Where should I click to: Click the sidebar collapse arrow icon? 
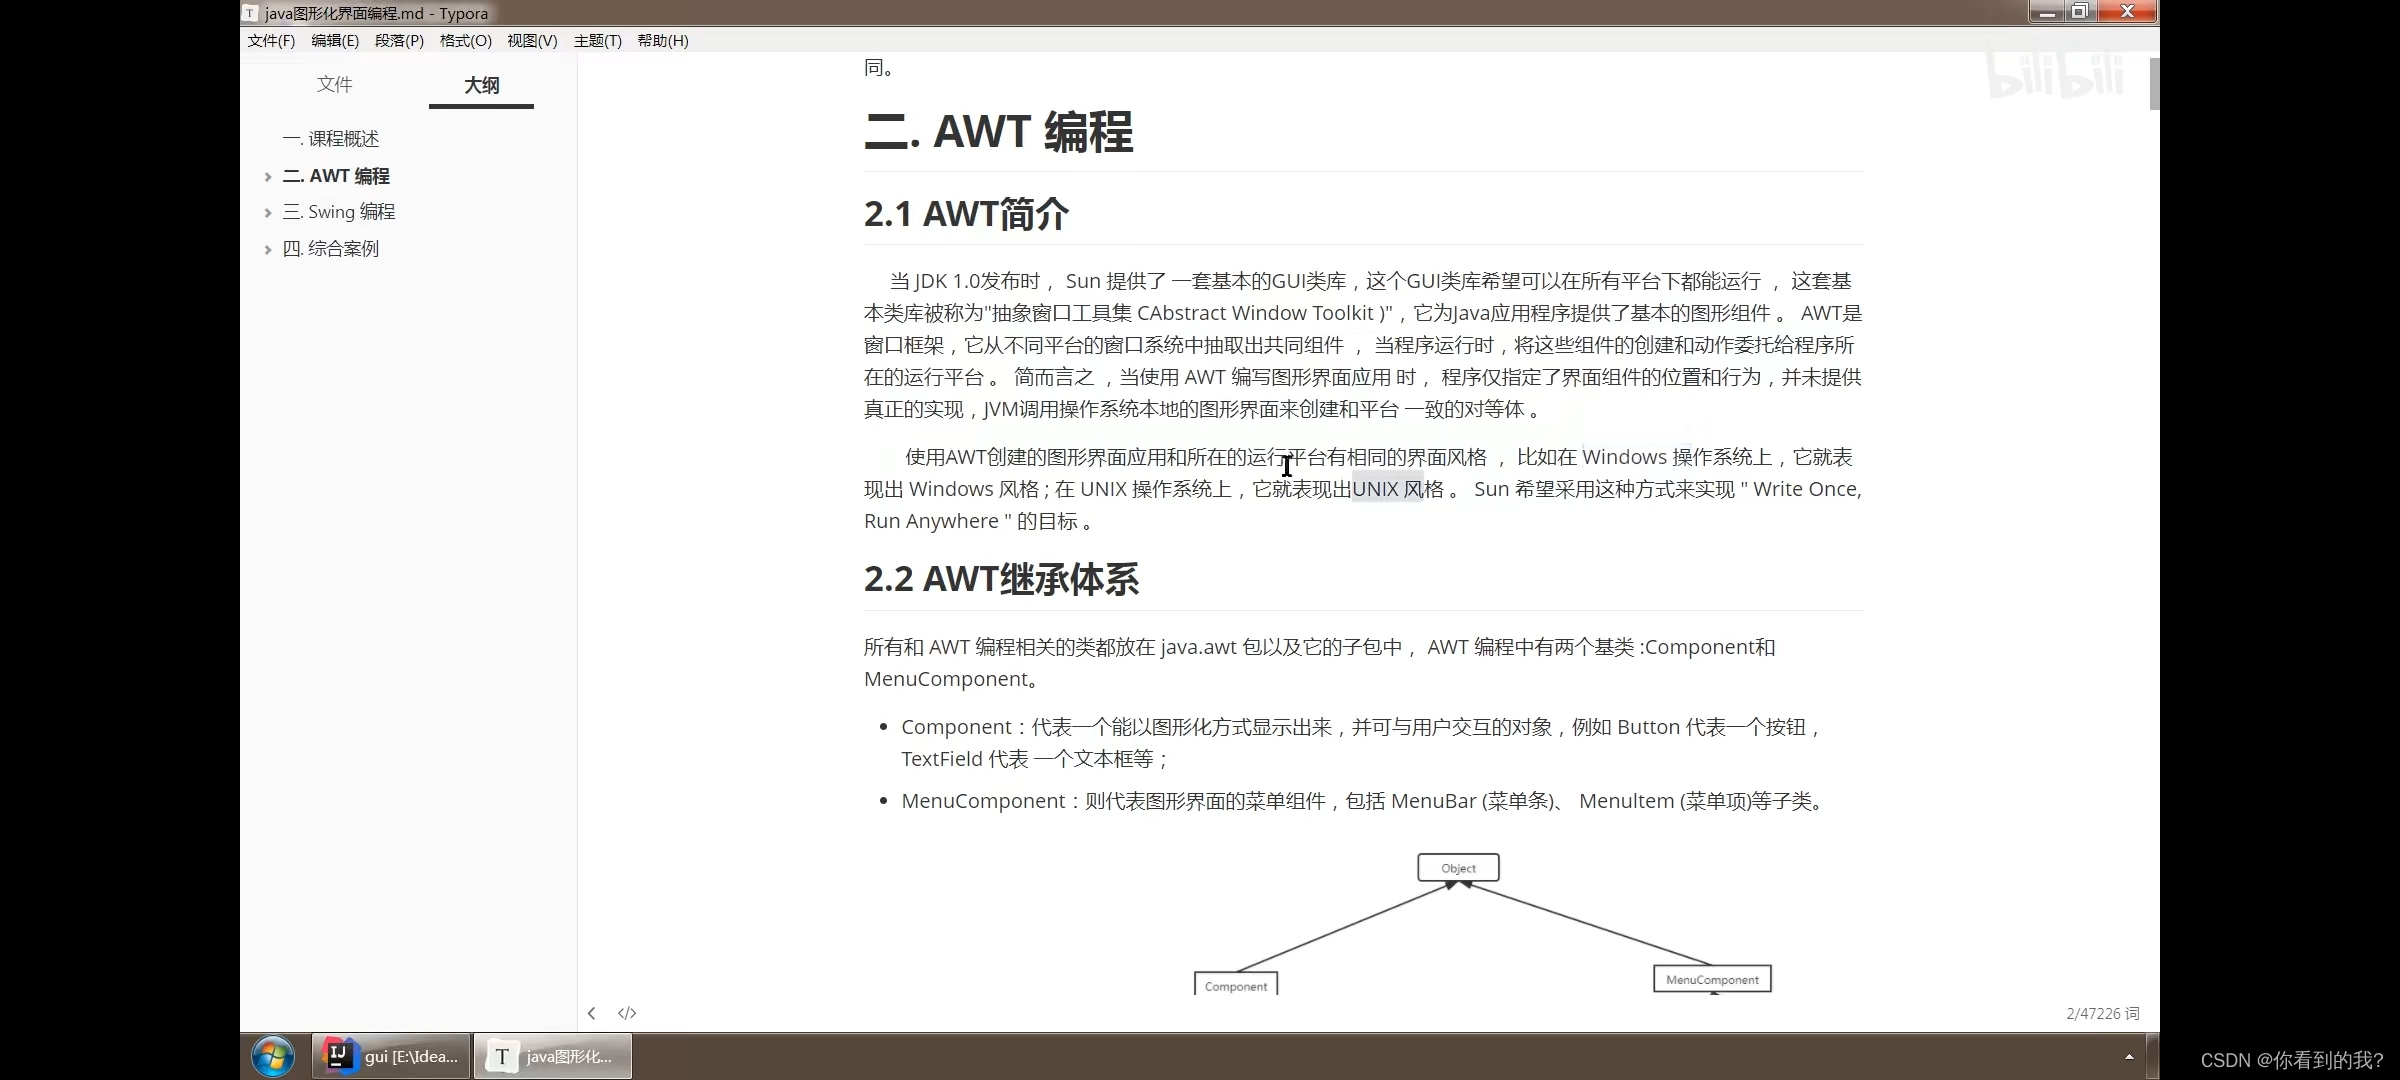(x=592, y=1013)
